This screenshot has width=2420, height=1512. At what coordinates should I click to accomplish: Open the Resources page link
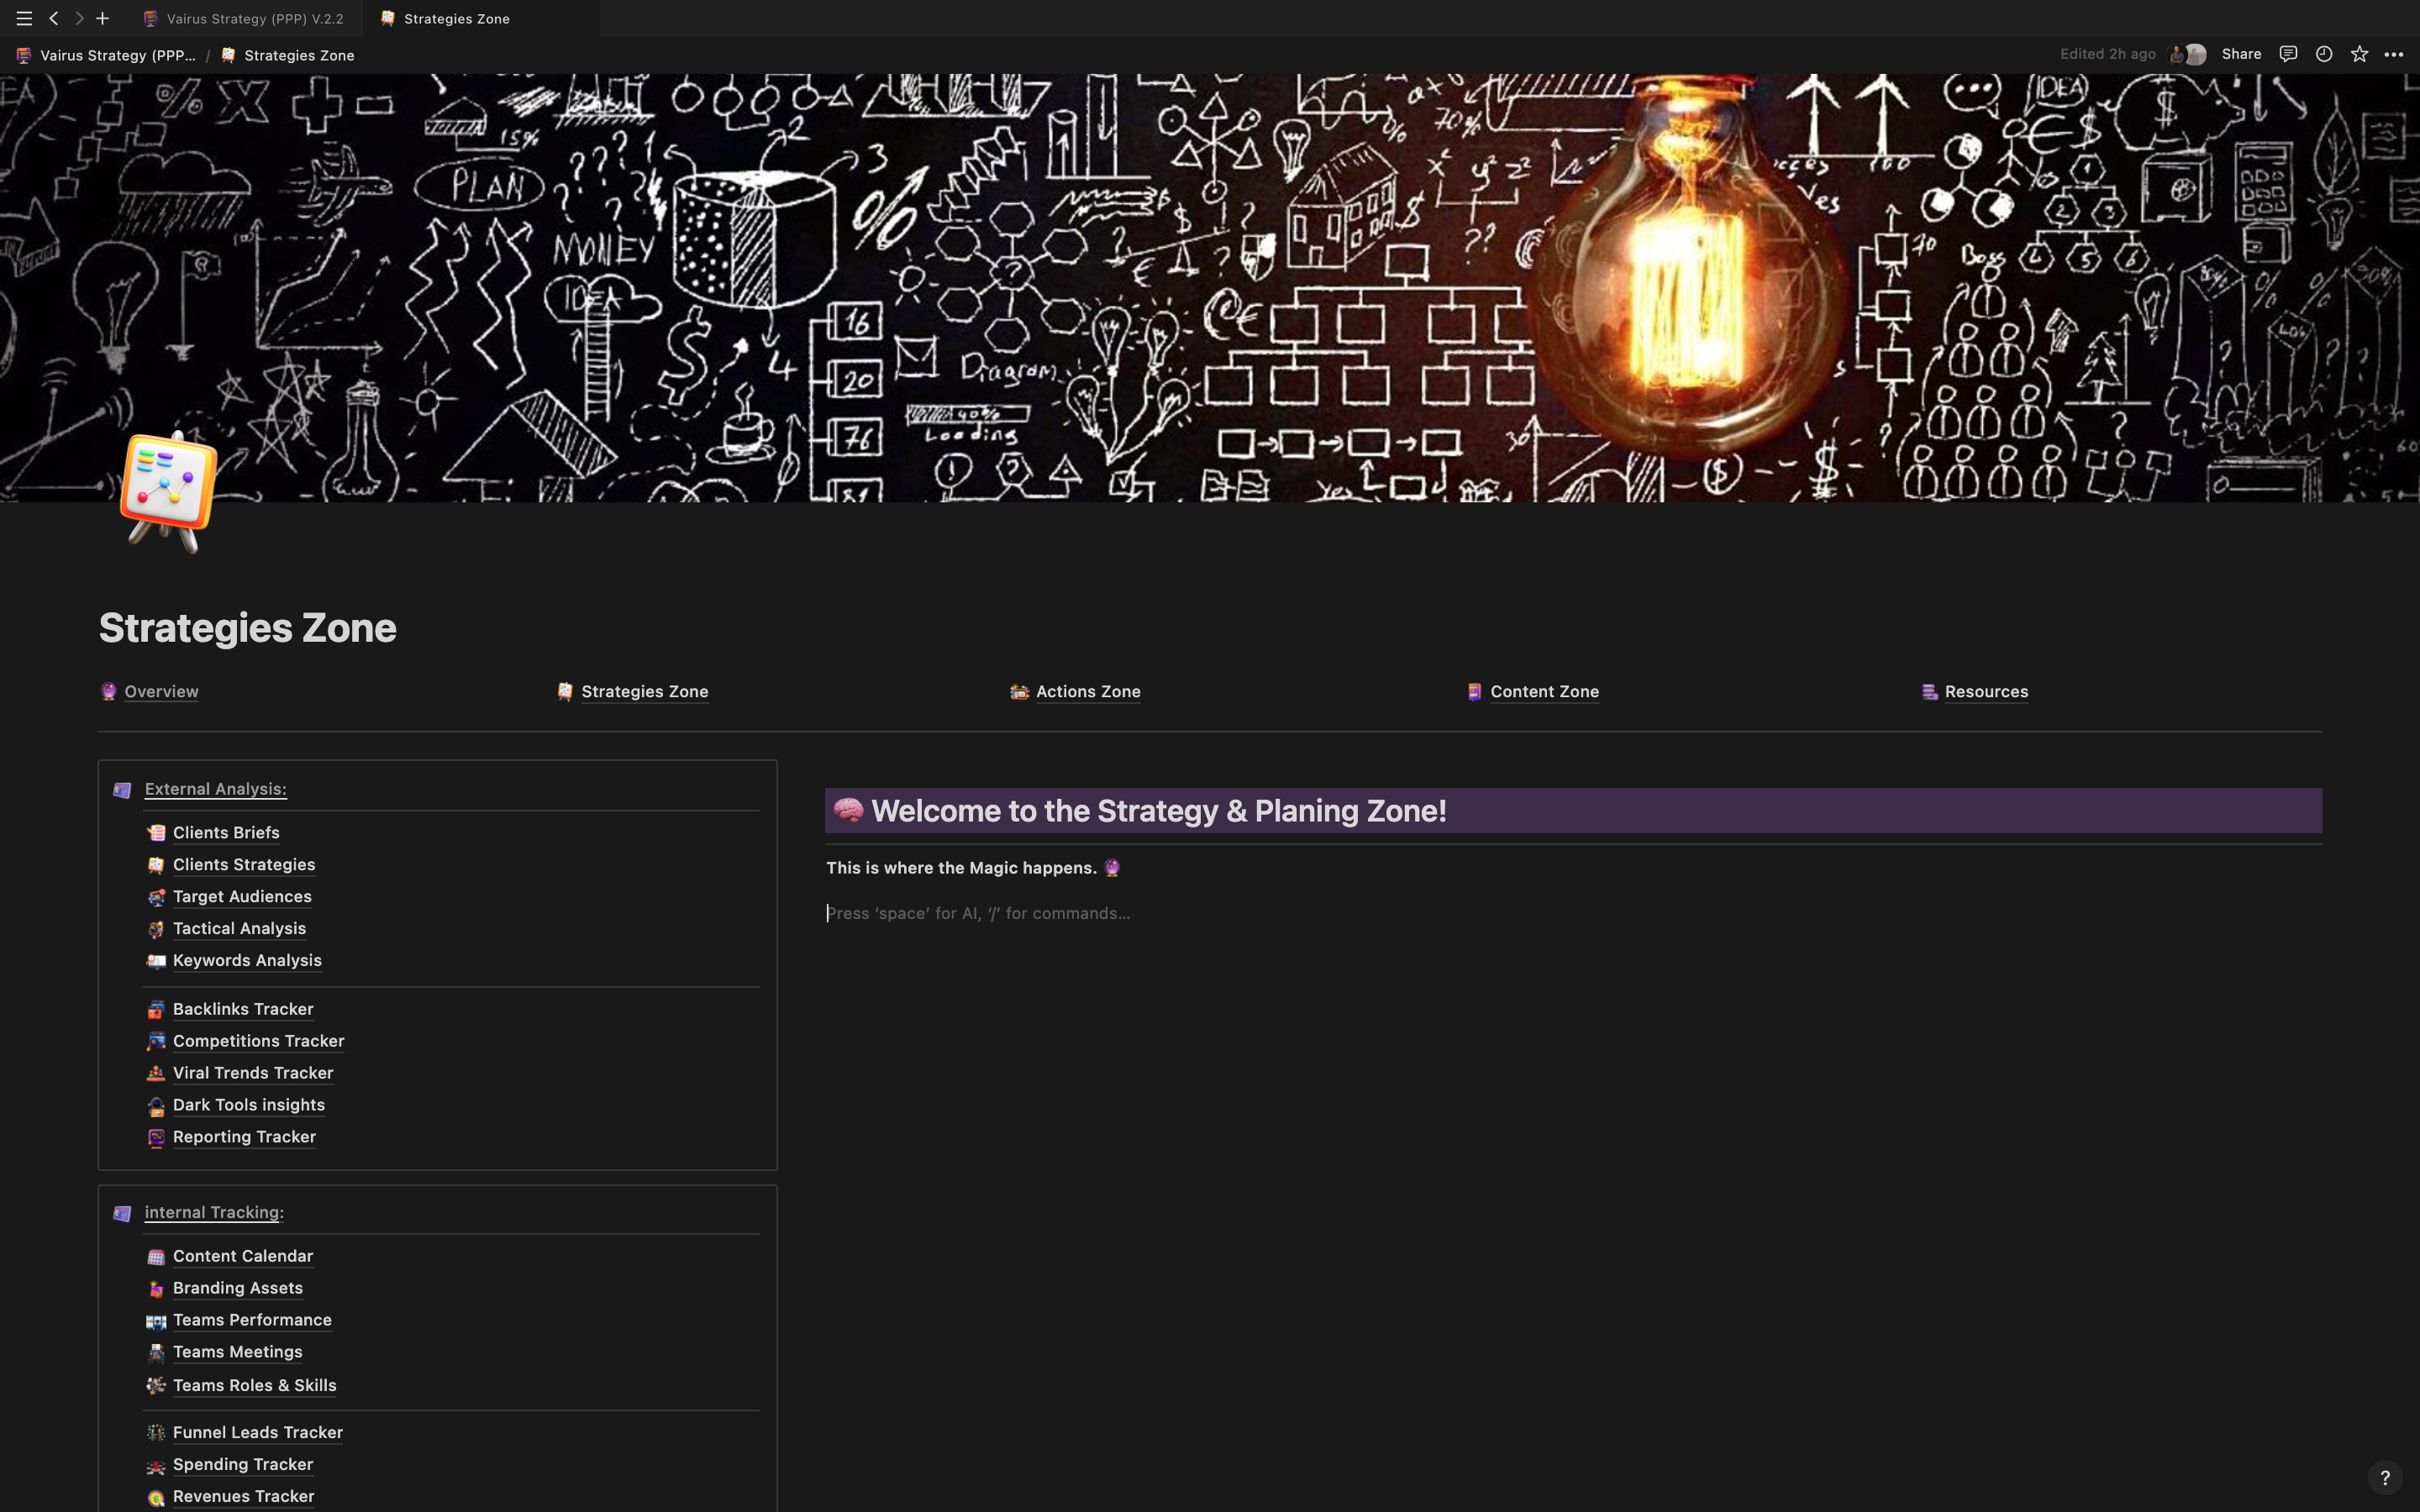[x=1985, y=691]
